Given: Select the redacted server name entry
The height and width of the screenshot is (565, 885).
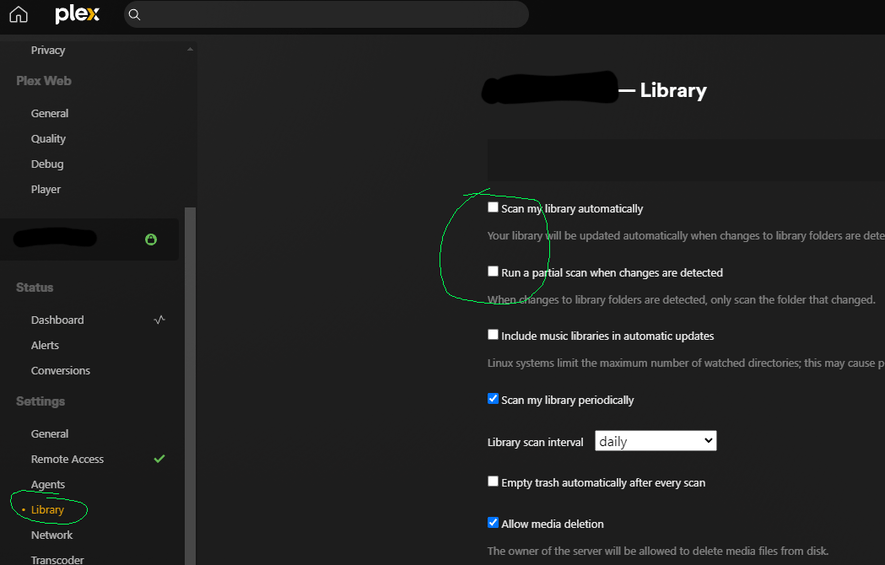Looking at the screenshot, I should tap(89, 239).
